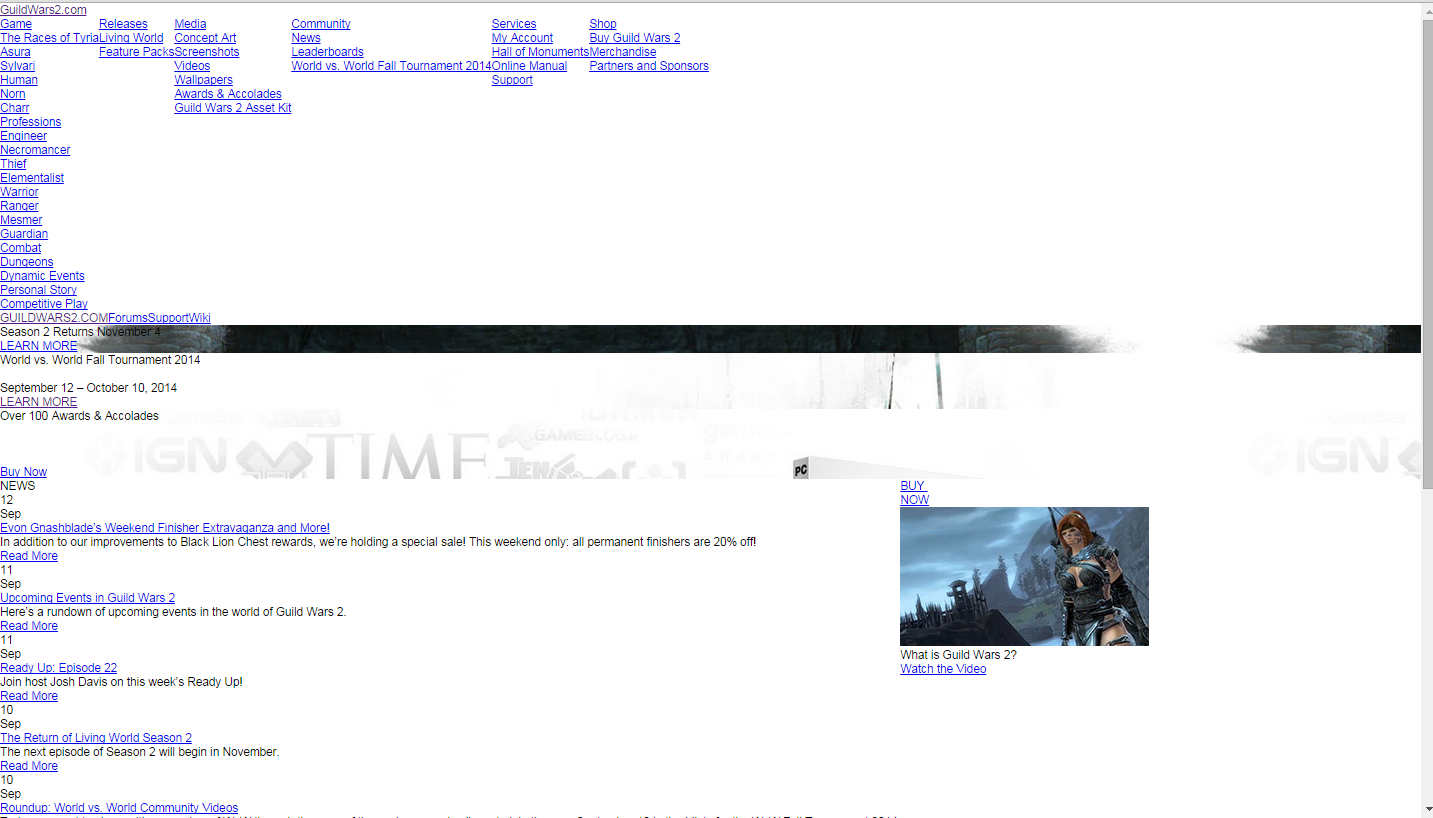Screen dimensions: 1433x818
Task: Open Personal Story link
Action: pyautogui.click(x=38, y=290)
